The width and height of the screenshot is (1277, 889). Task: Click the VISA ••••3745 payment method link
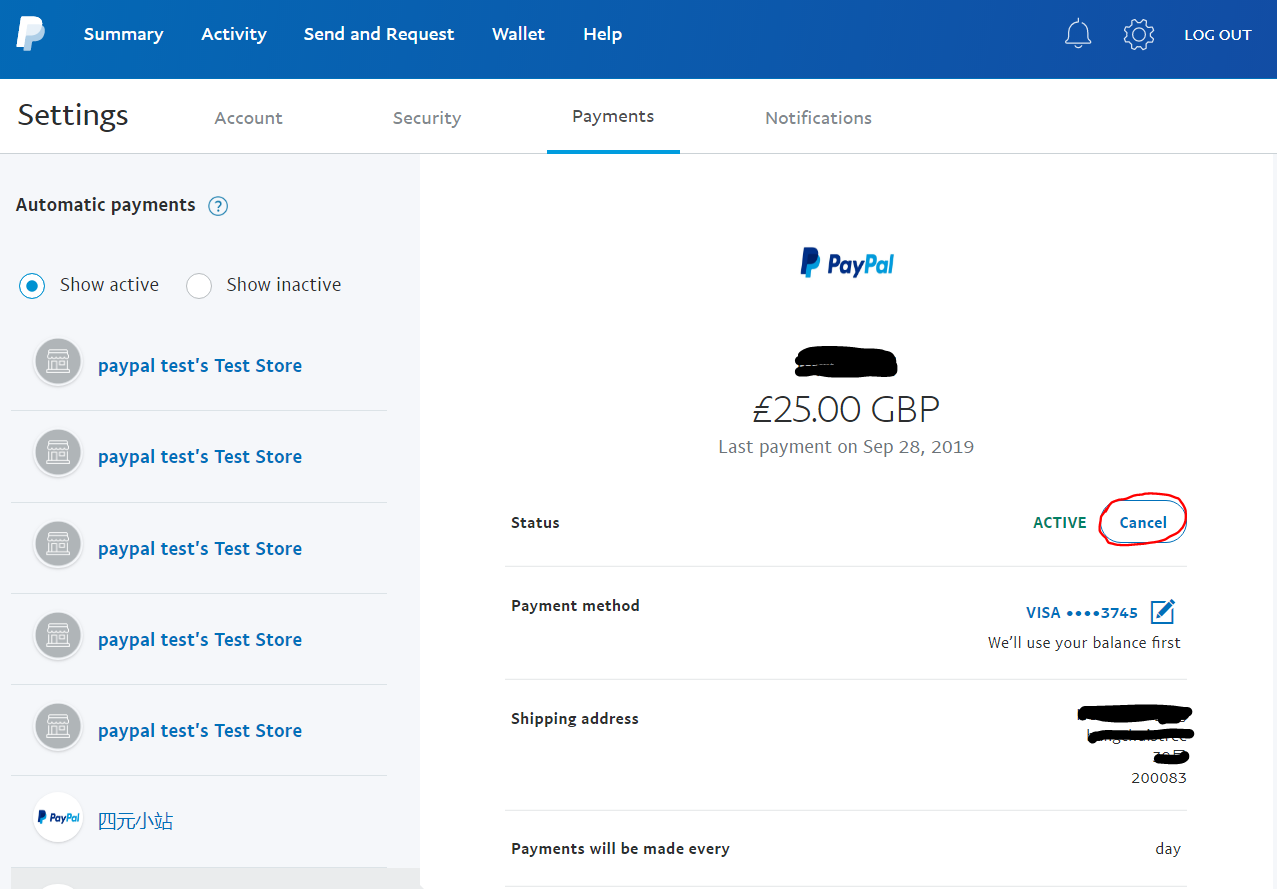[1082, 613]
